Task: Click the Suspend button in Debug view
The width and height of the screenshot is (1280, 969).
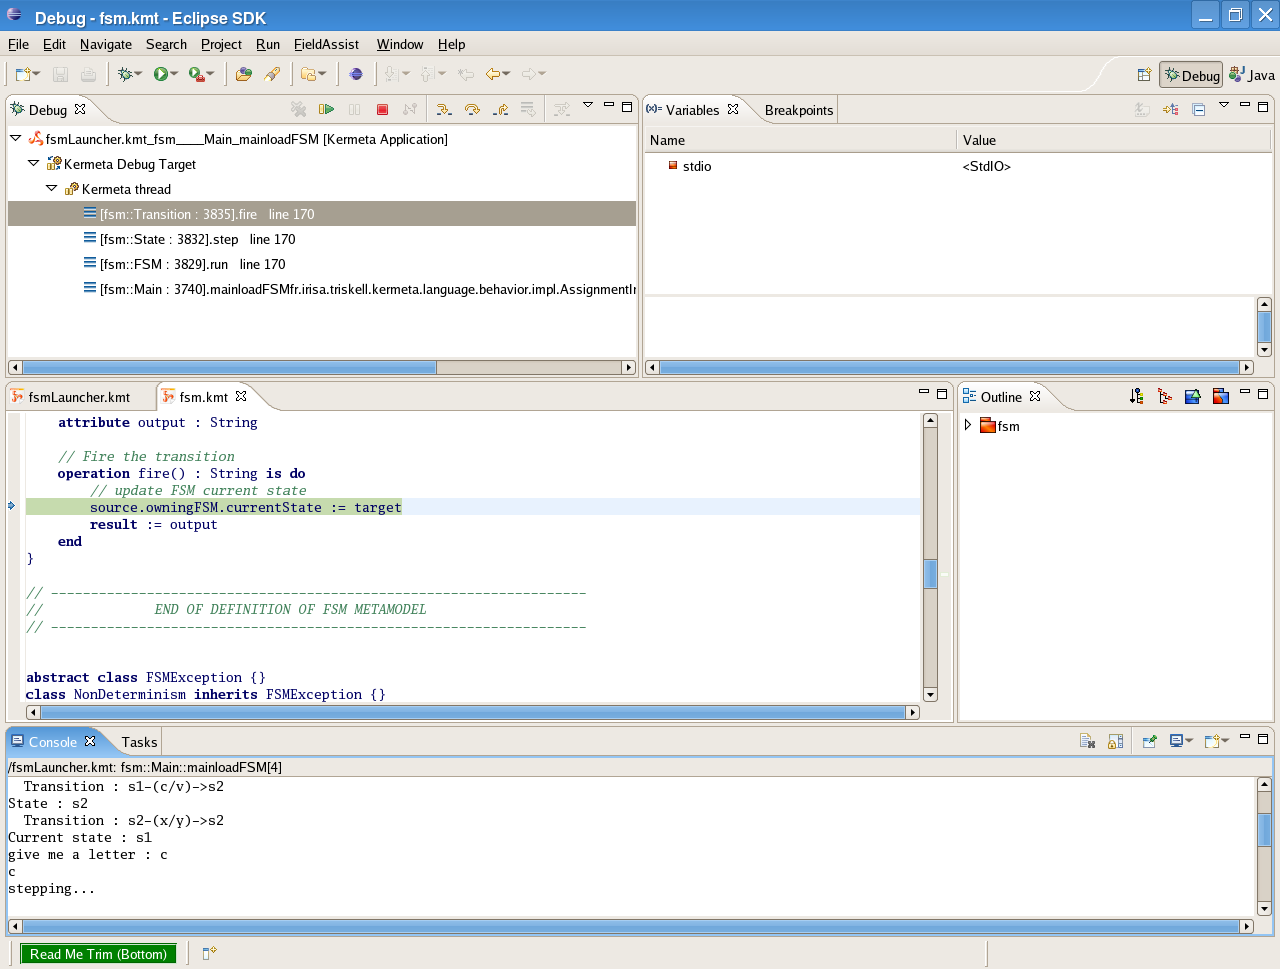Action: click(354, 109)
